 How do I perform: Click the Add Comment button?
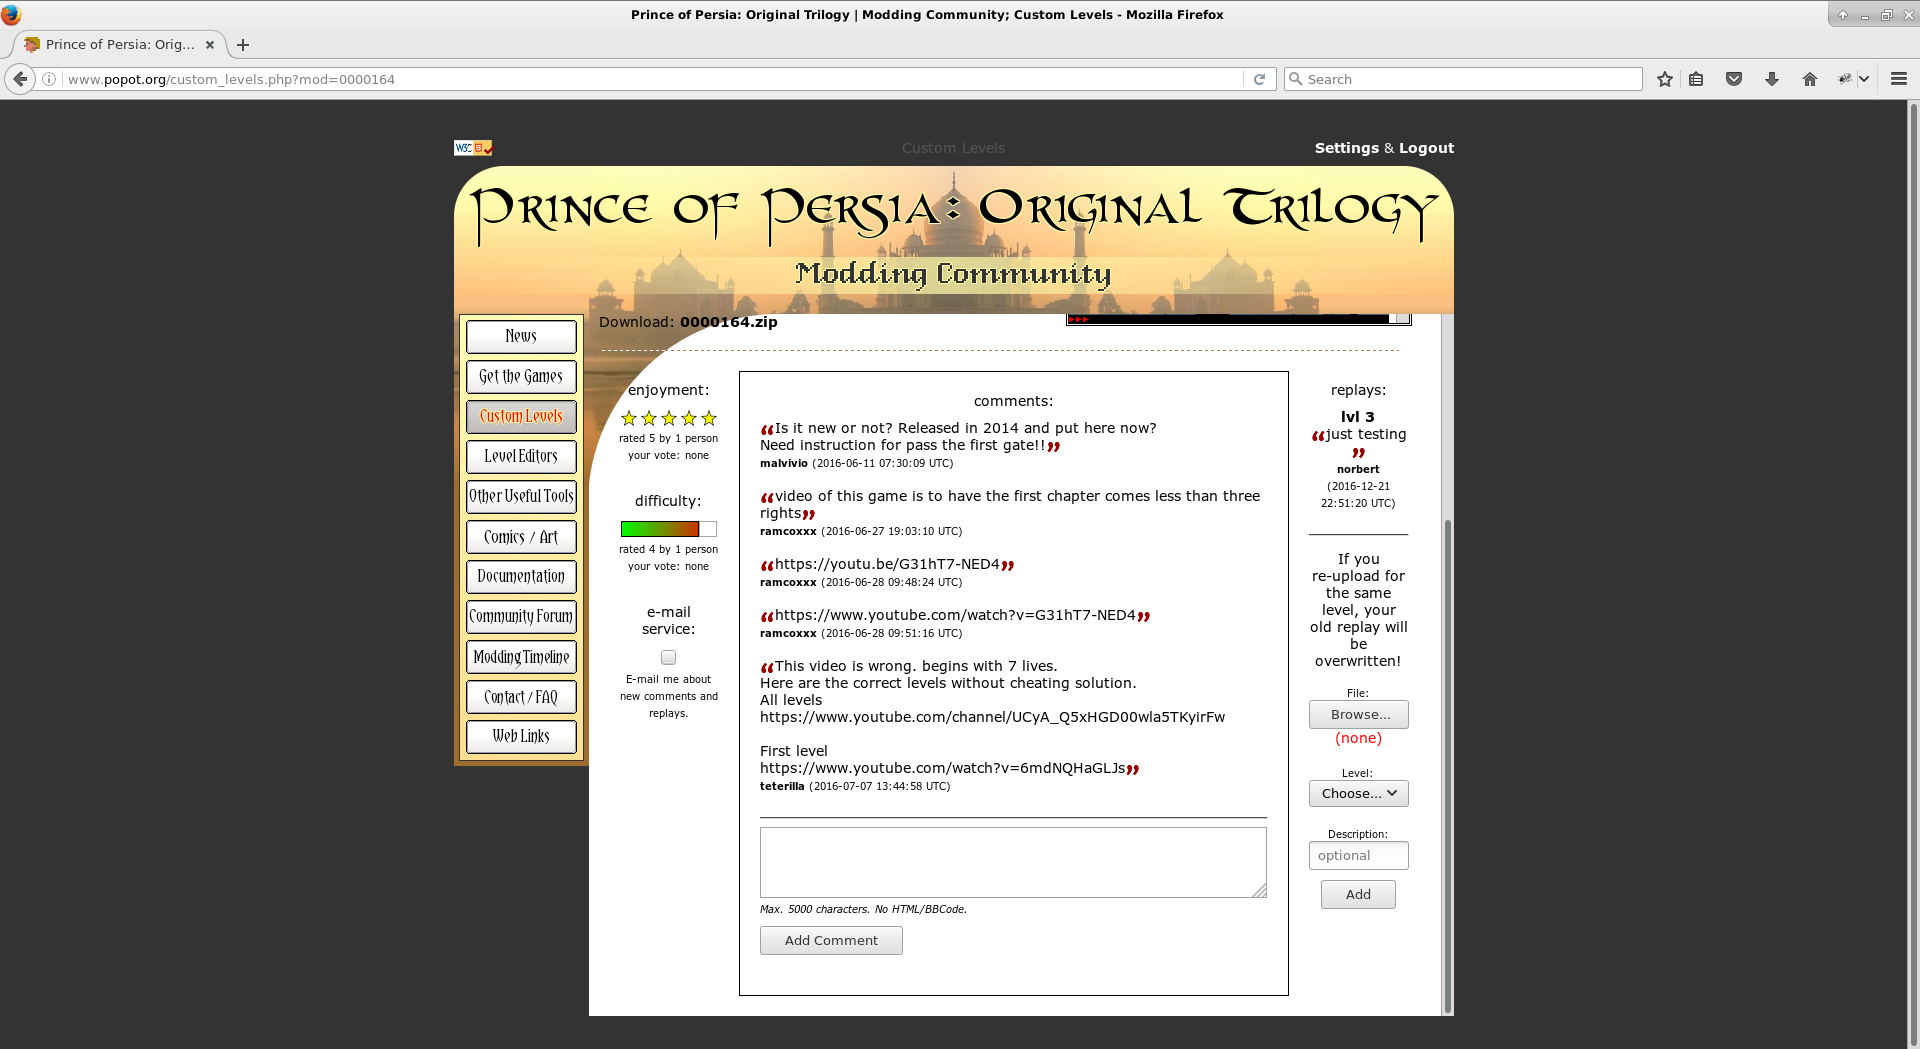831,940
